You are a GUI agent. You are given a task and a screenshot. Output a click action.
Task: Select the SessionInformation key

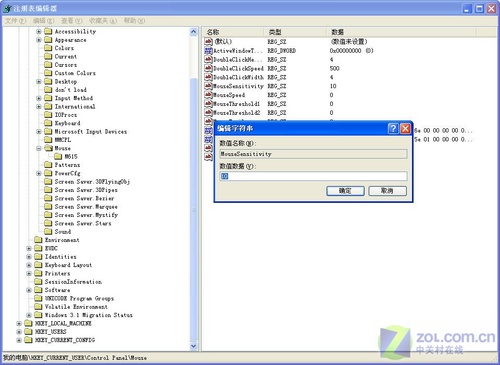click(73, 281)
